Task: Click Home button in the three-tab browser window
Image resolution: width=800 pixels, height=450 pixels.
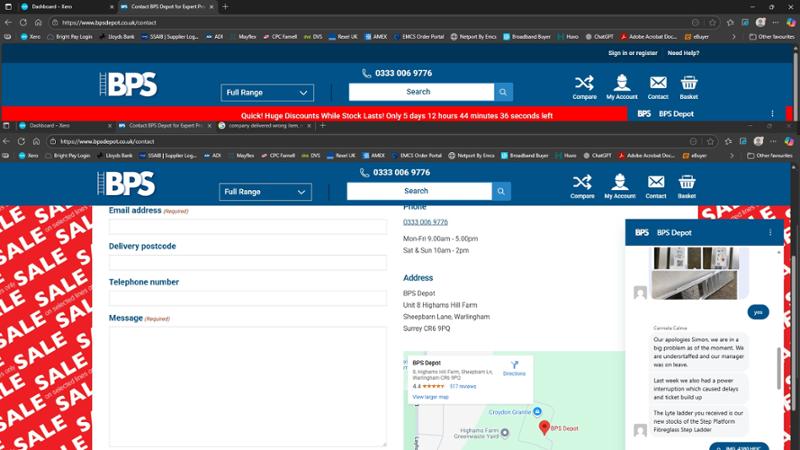Action: click(36, 141)
